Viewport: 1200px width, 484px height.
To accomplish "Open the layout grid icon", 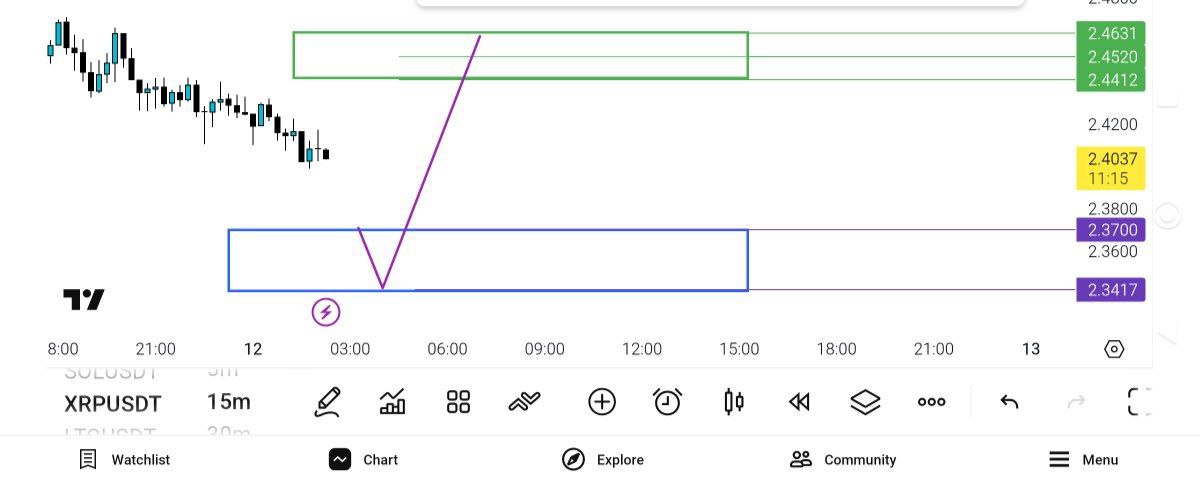I will [458, 402].
